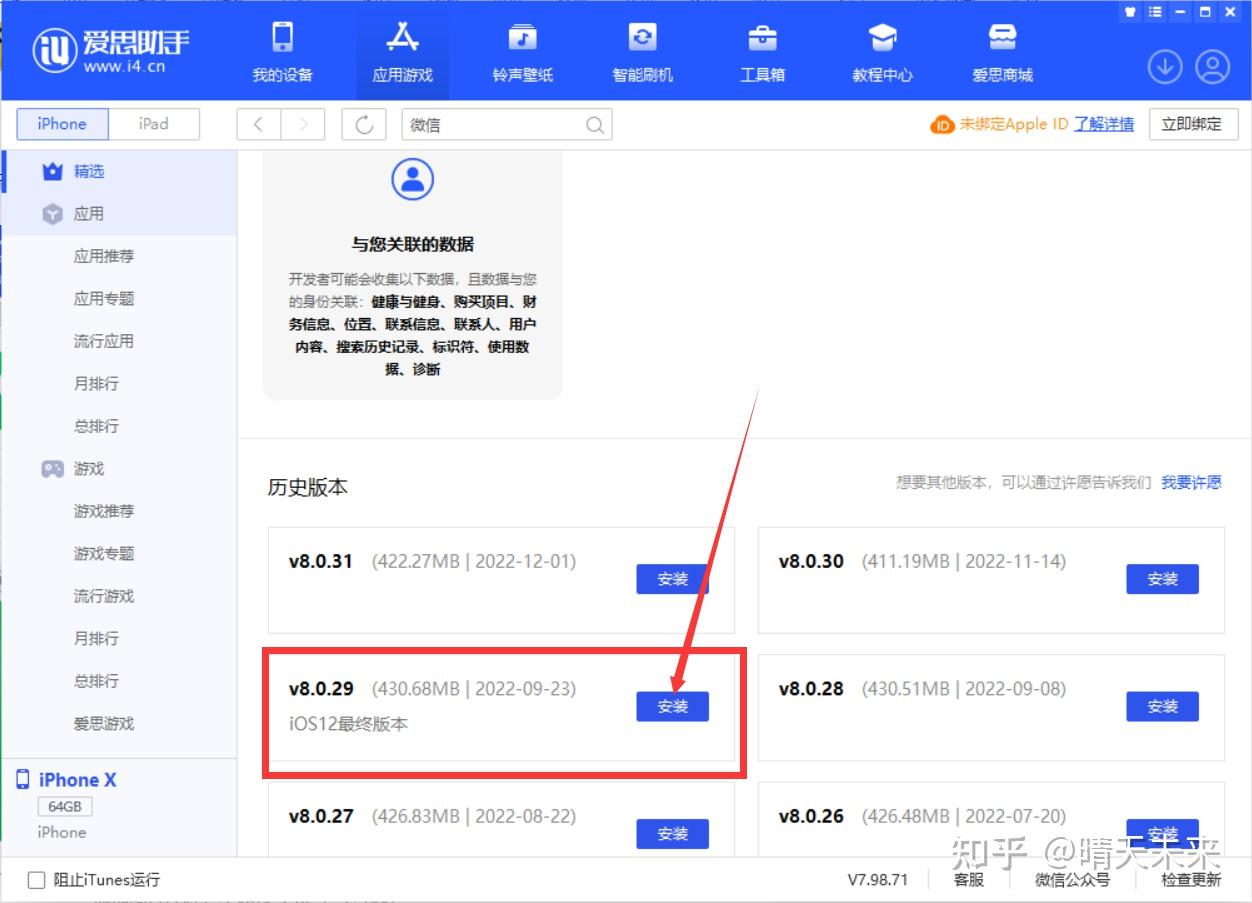The image size is (1252, 903).
Task: Install version v8.0.28
Action: point(1162,706)
